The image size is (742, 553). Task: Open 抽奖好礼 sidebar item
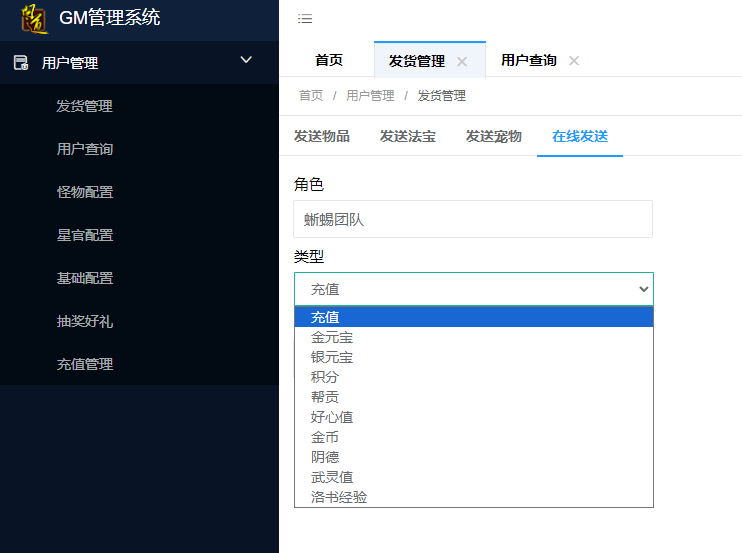(85, 321)
